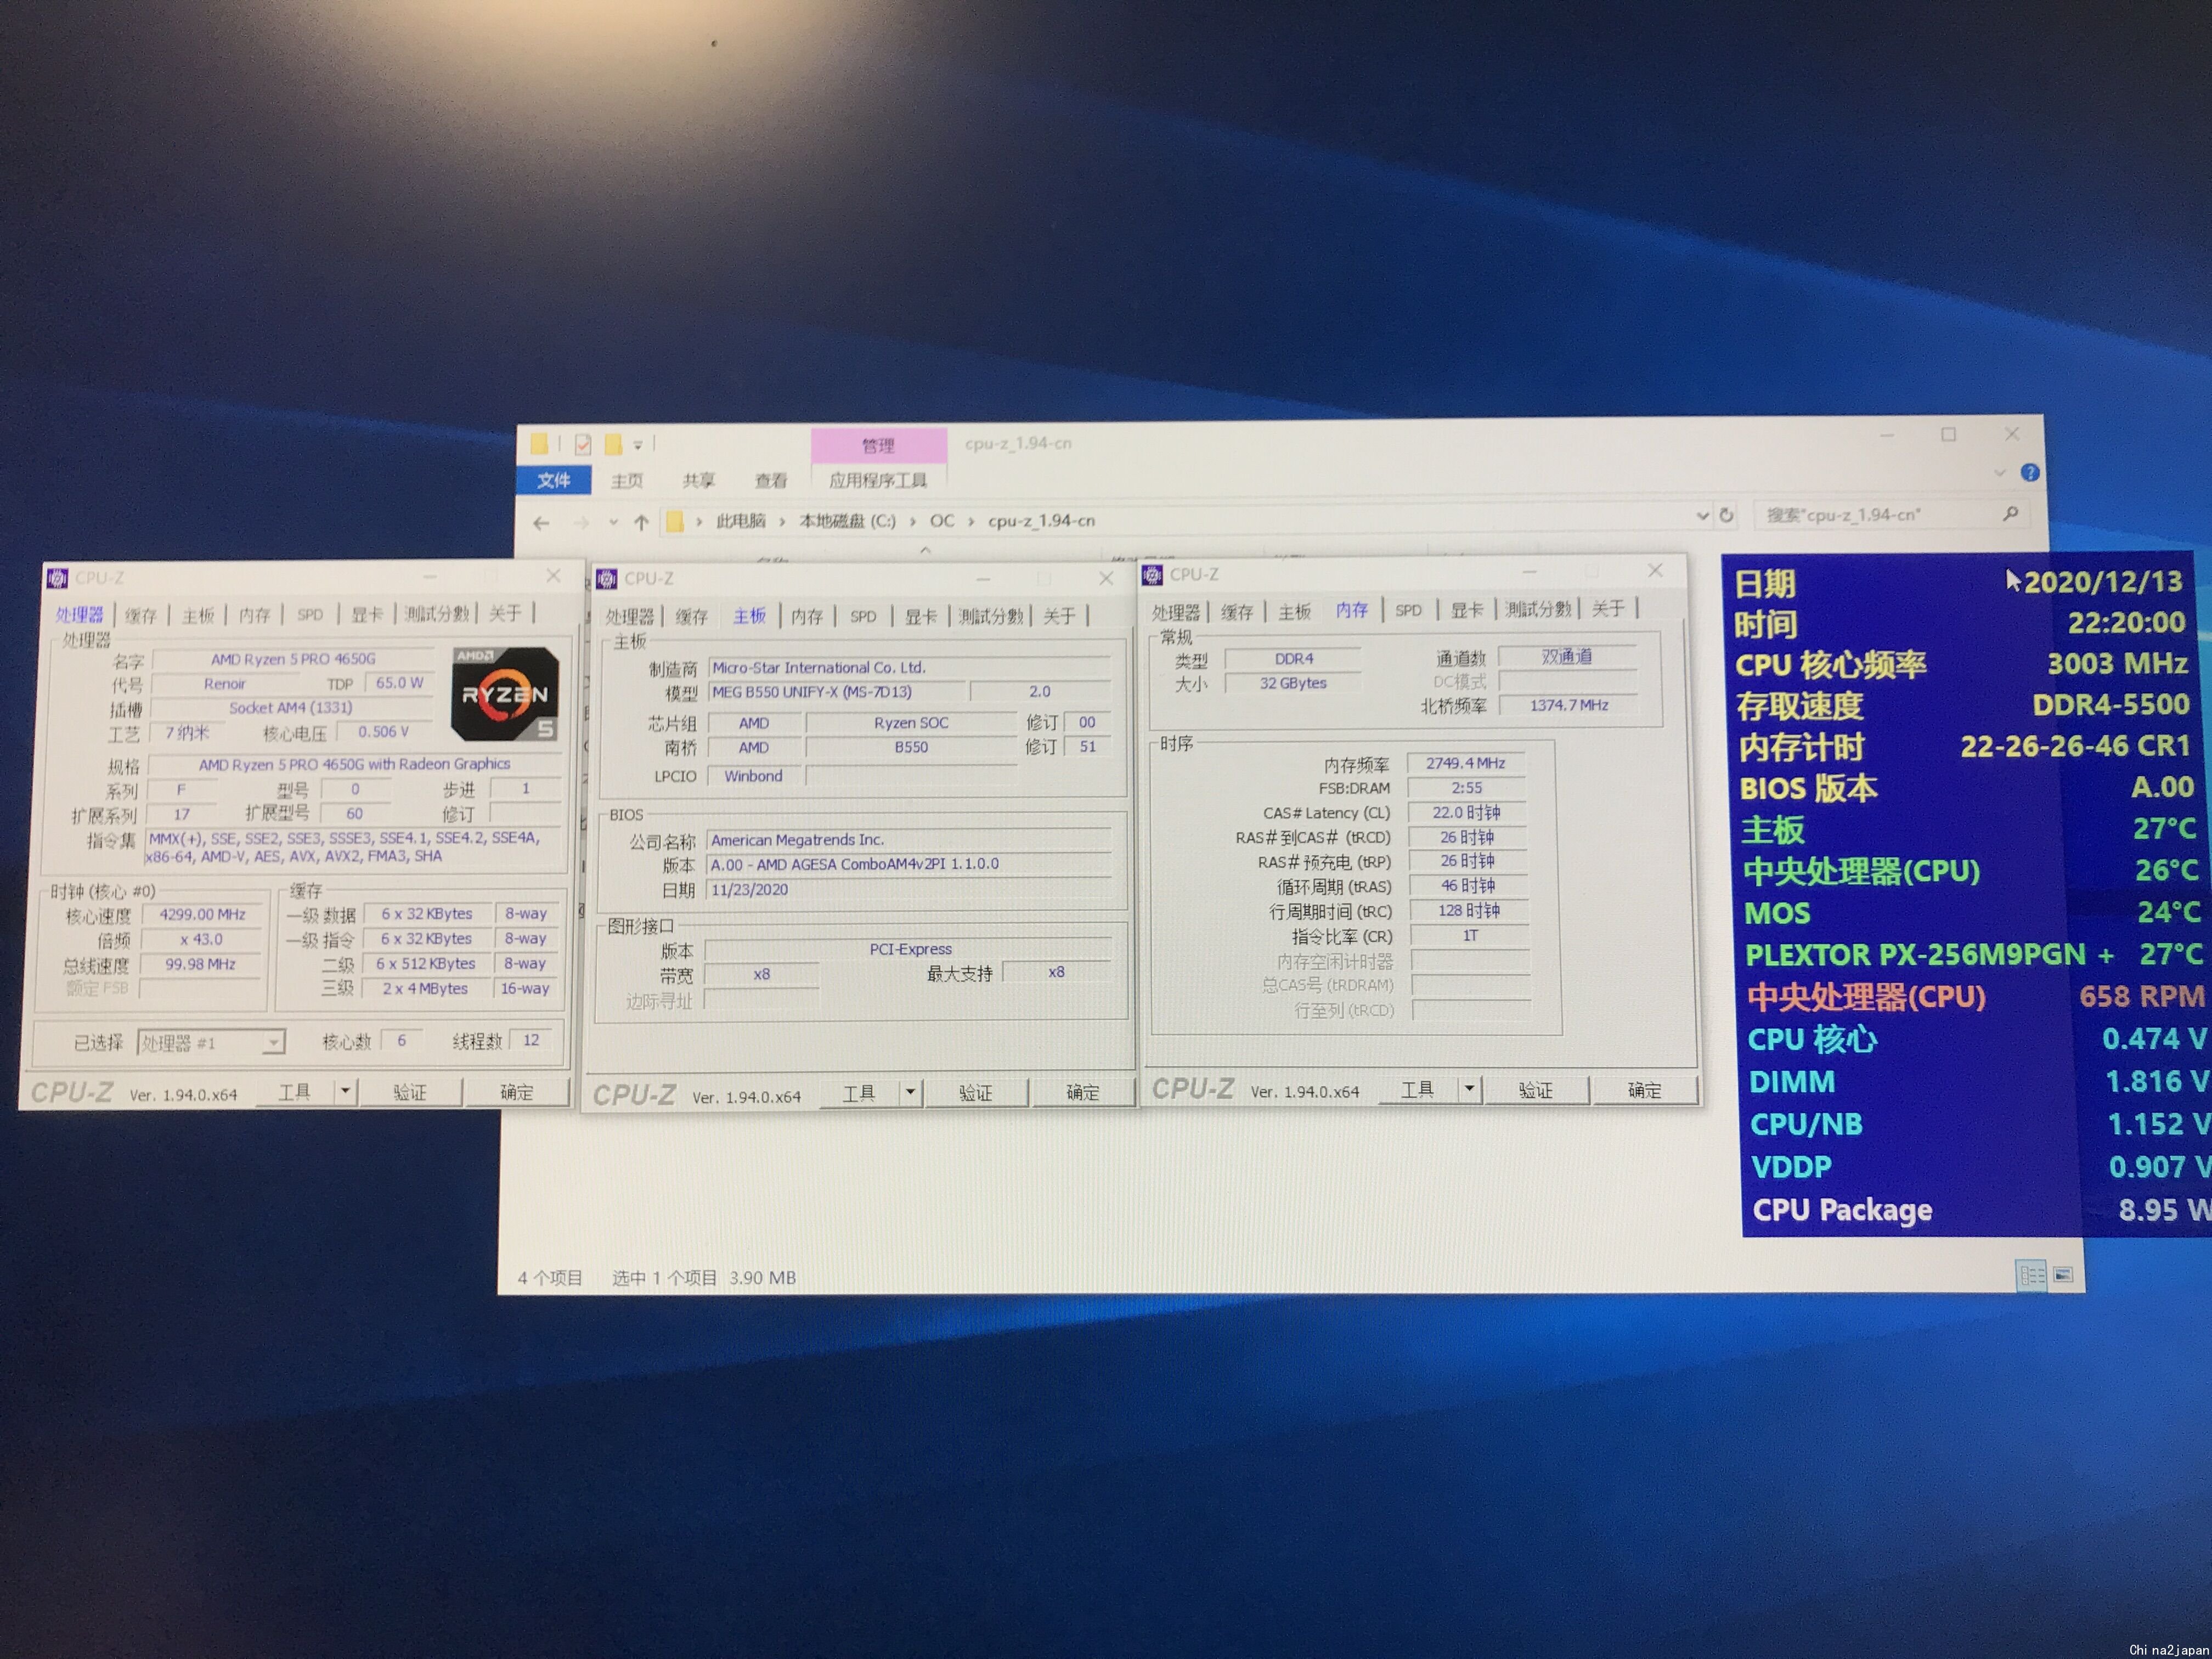
Task: Open Explorer help question mark icon
Action: coord(2029,472)
